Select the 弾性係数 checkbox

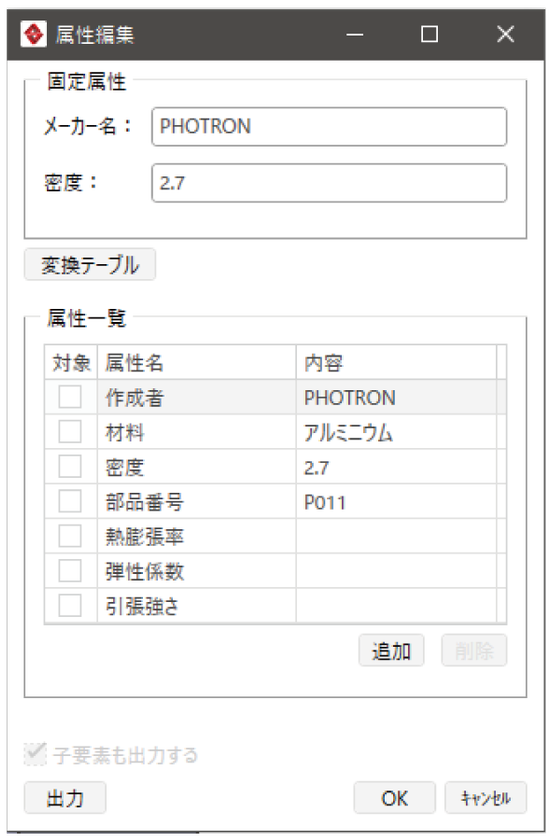70,571
